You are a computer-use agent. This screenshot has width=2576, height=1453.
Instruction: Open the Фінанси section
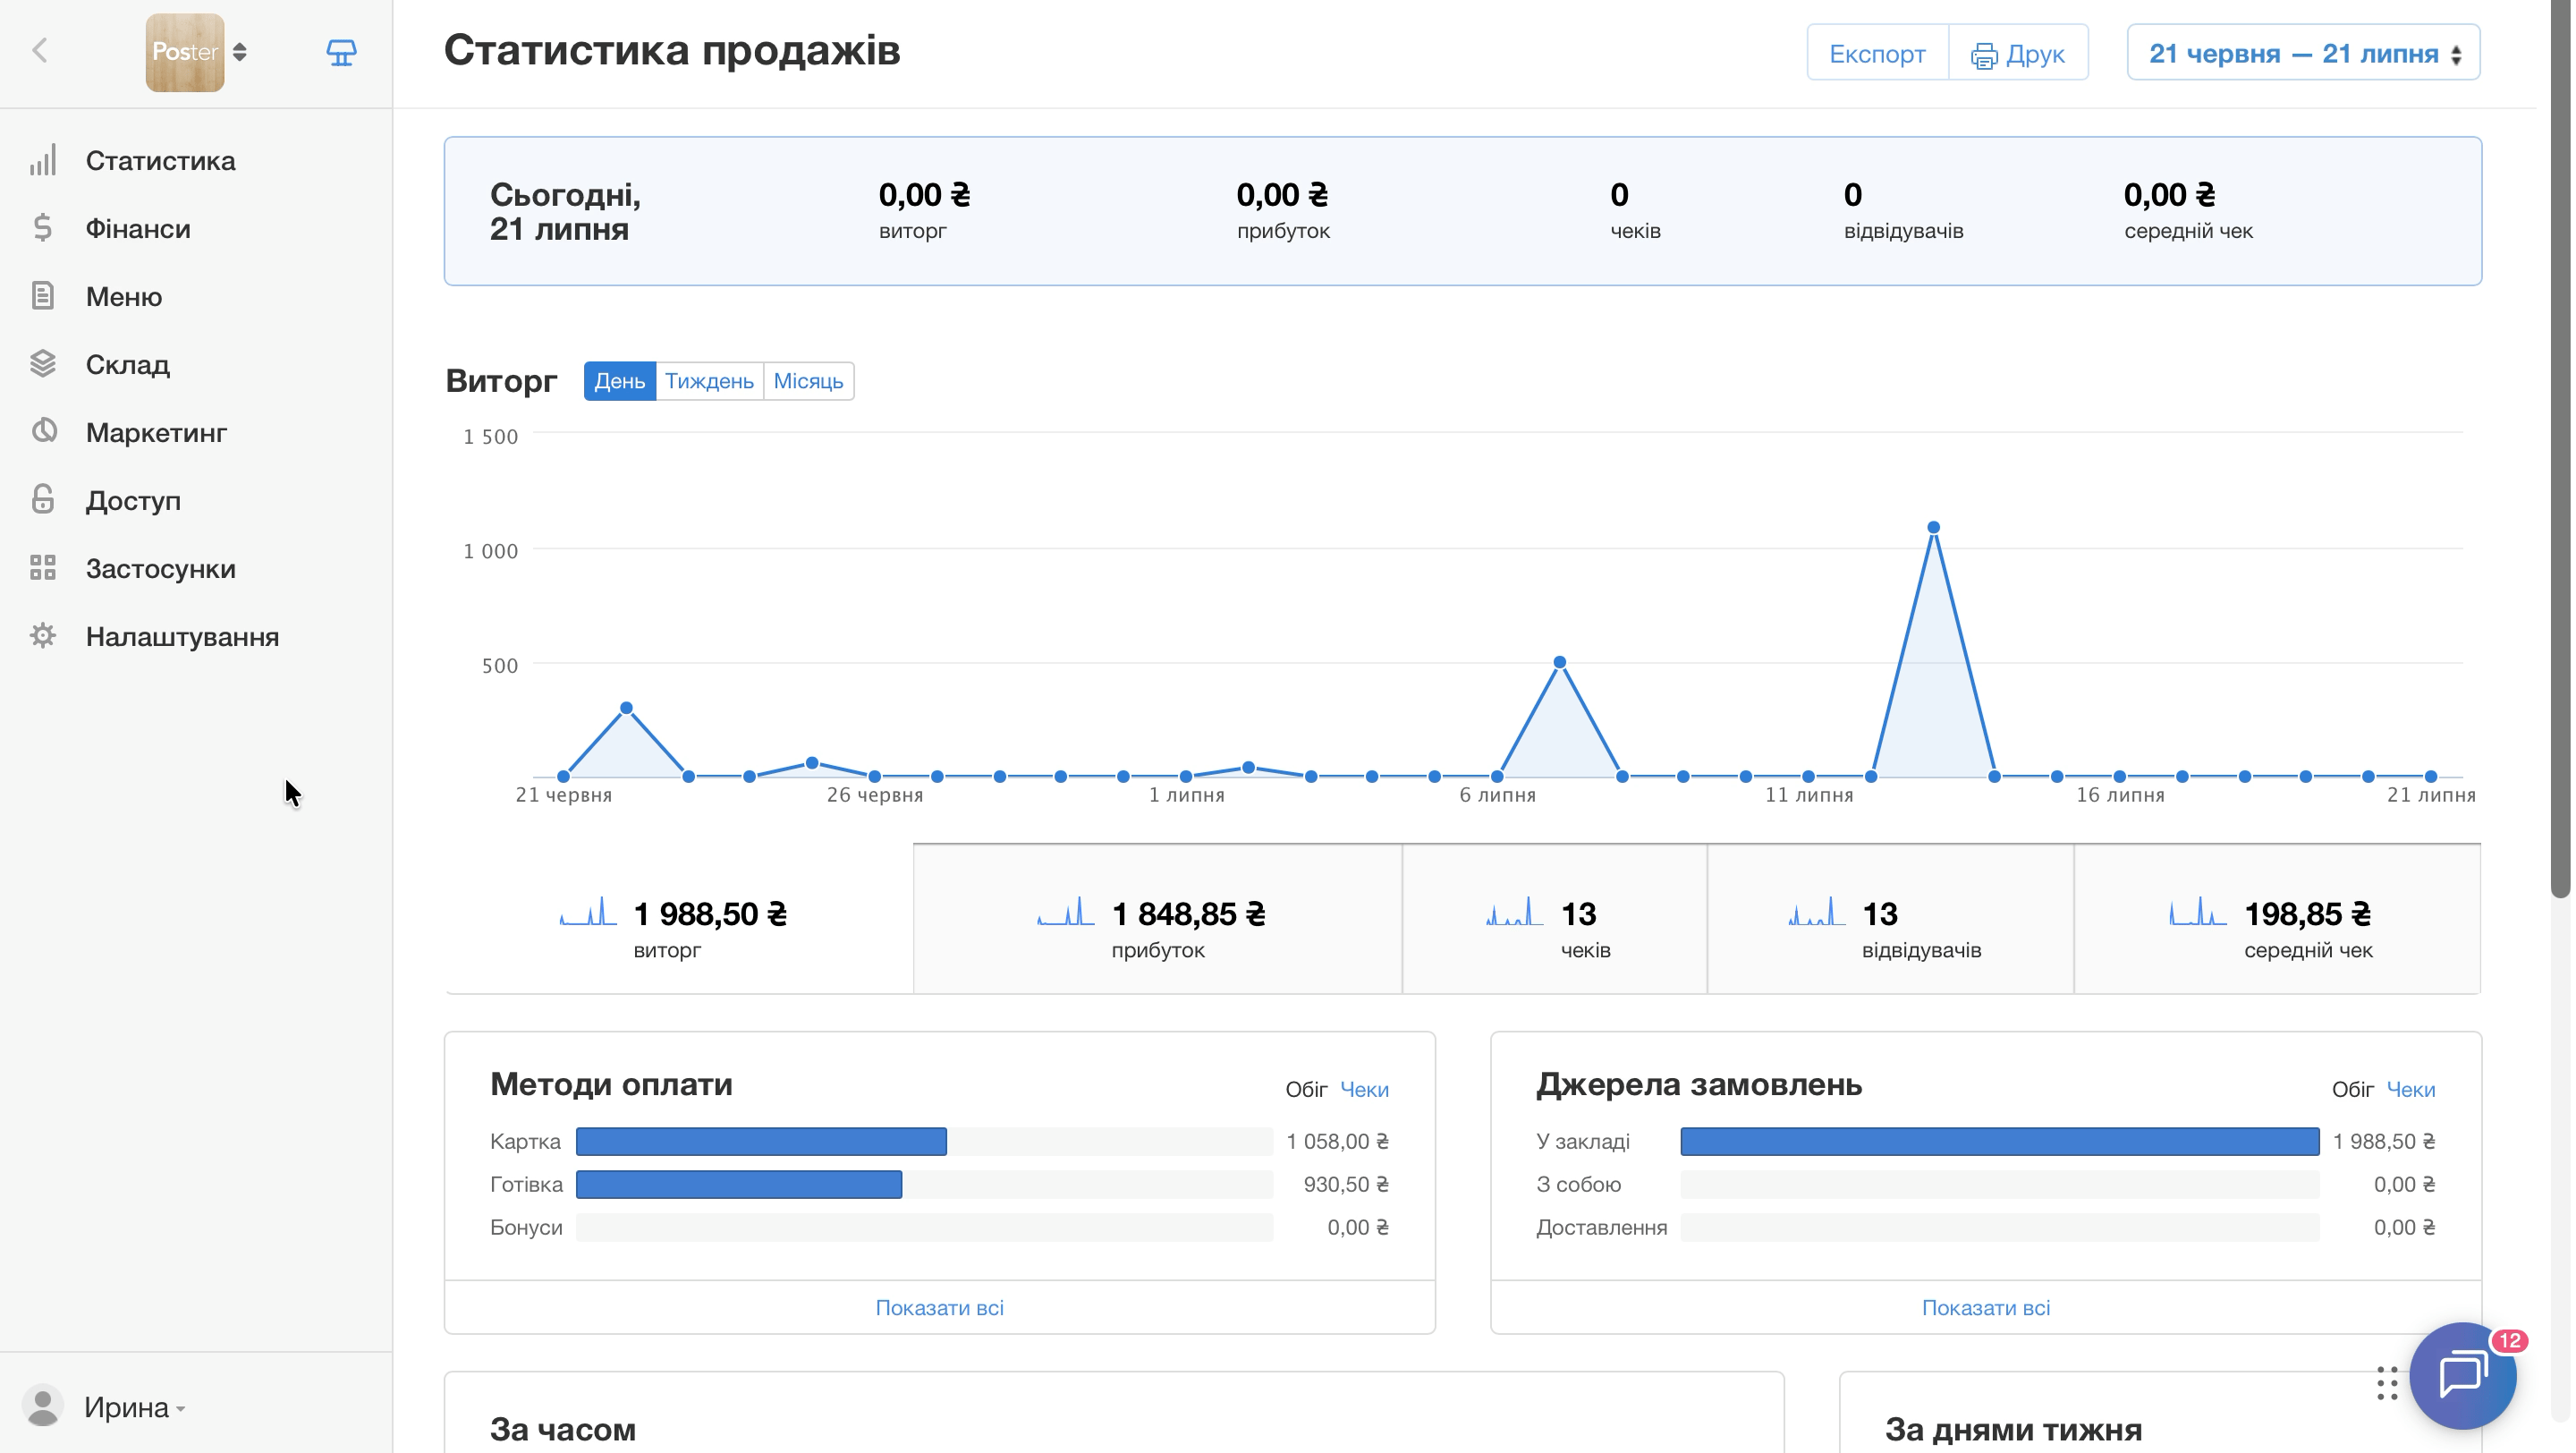click(138, 228)
